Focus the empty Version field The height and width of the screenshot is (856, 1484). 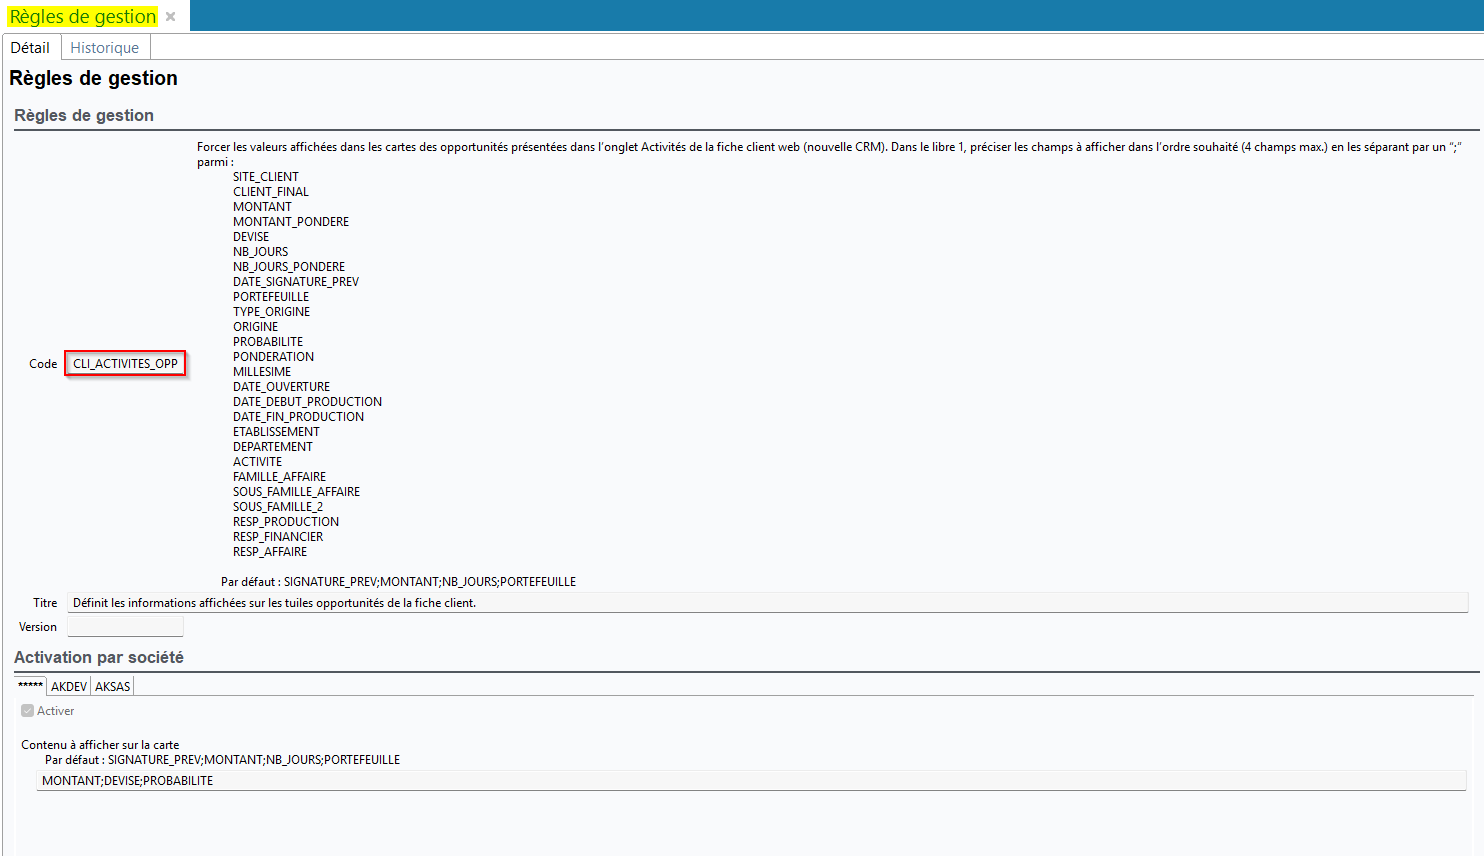pos(125,627)
